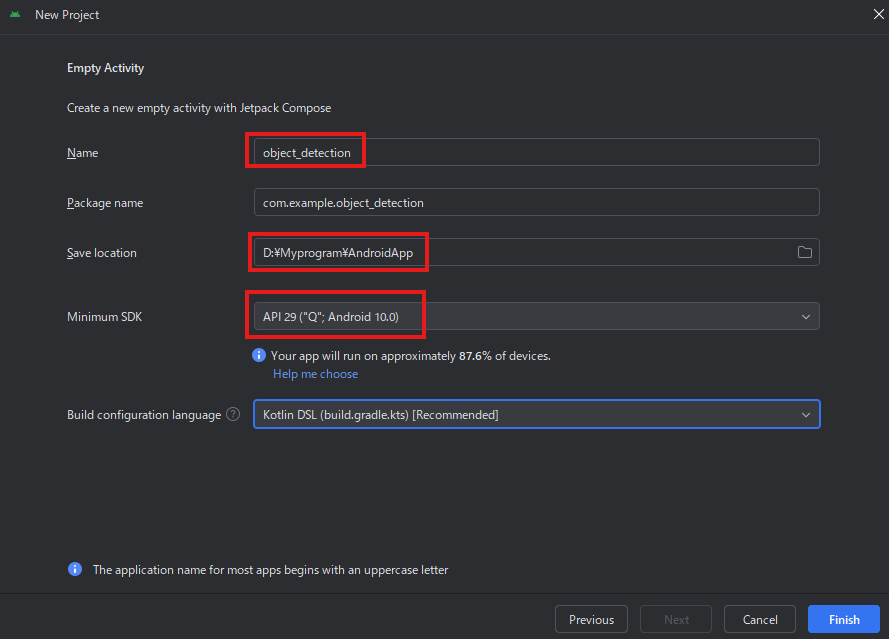Click the info icon next to device percentage
889x639 pixels.
point(259,355)
